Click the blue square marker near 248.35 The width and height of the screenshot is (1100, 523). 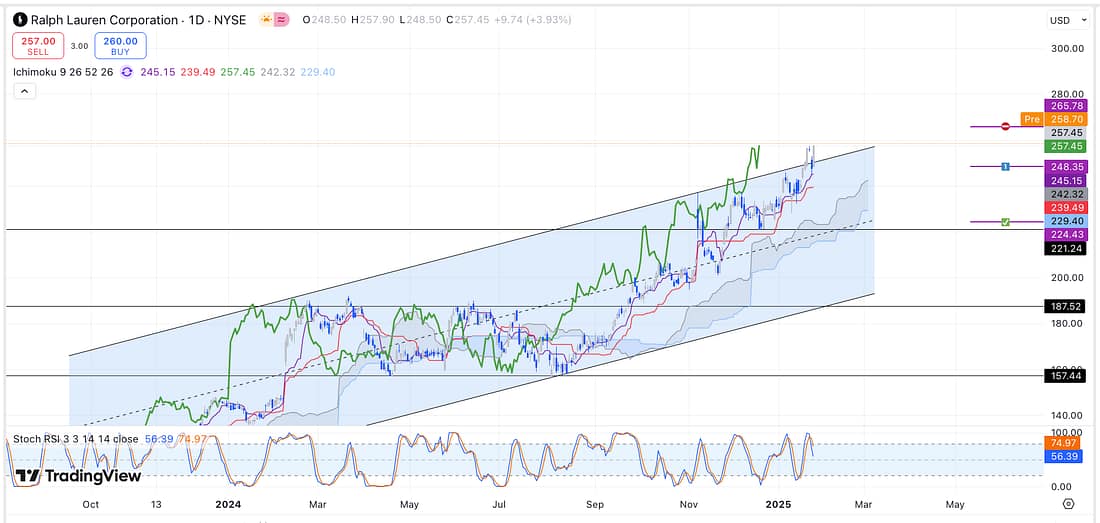coord(1005,166)
